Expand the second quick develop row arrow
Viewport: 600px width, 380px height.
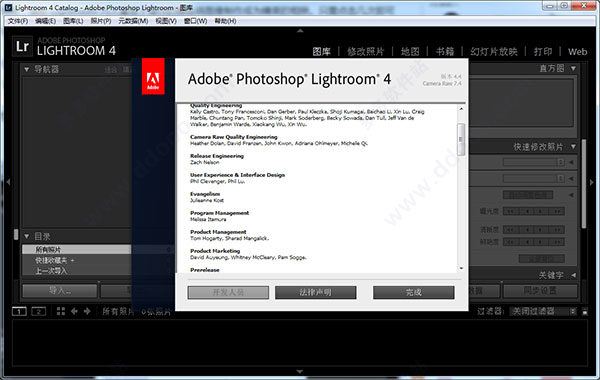tap(571, 178)
